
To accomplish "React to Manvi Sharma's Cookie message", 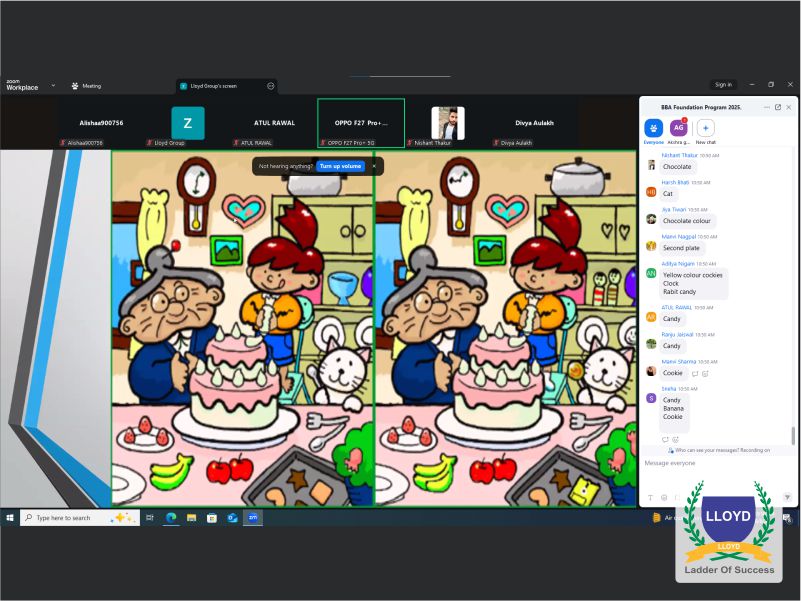I will [705, 374].
